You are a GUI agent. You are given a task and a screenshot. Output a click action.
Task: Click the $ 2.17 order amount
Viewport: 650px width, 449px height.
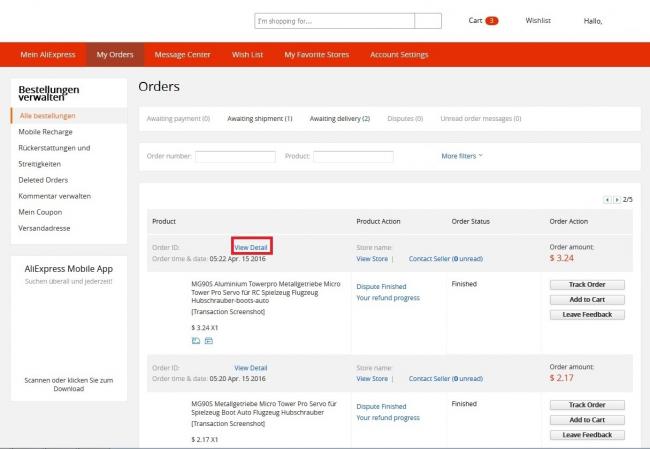tap(562, 378)
